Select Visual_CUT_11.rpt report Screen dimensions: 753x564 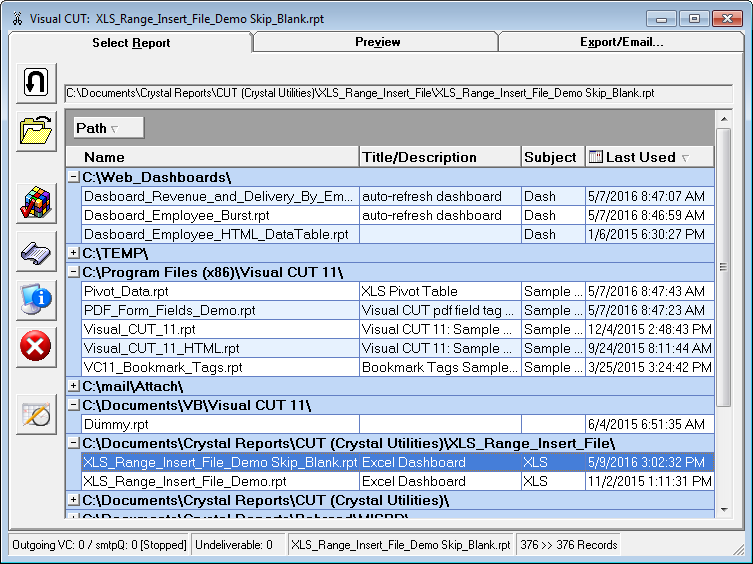tap(397, 329)
